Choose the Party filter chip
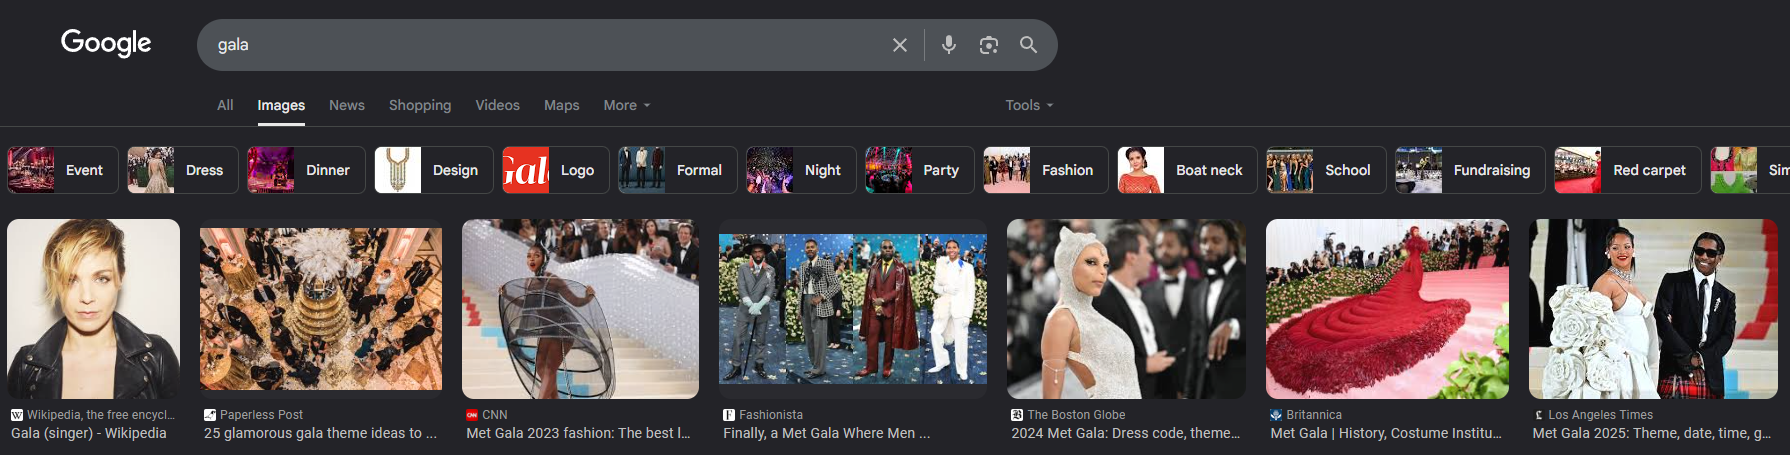The image size is (1790, 455). point(920,170)
